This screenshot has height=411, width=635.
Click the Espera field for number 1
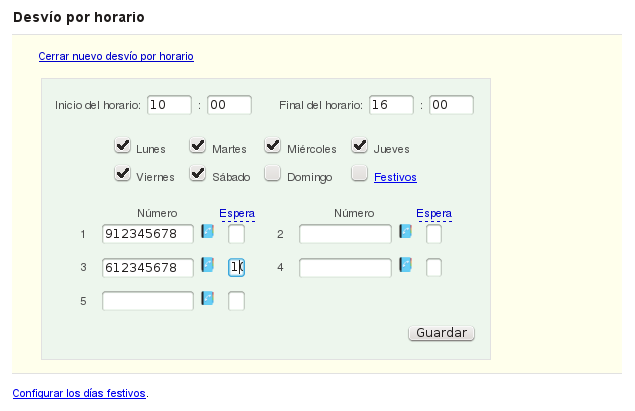tap(236, 234)
